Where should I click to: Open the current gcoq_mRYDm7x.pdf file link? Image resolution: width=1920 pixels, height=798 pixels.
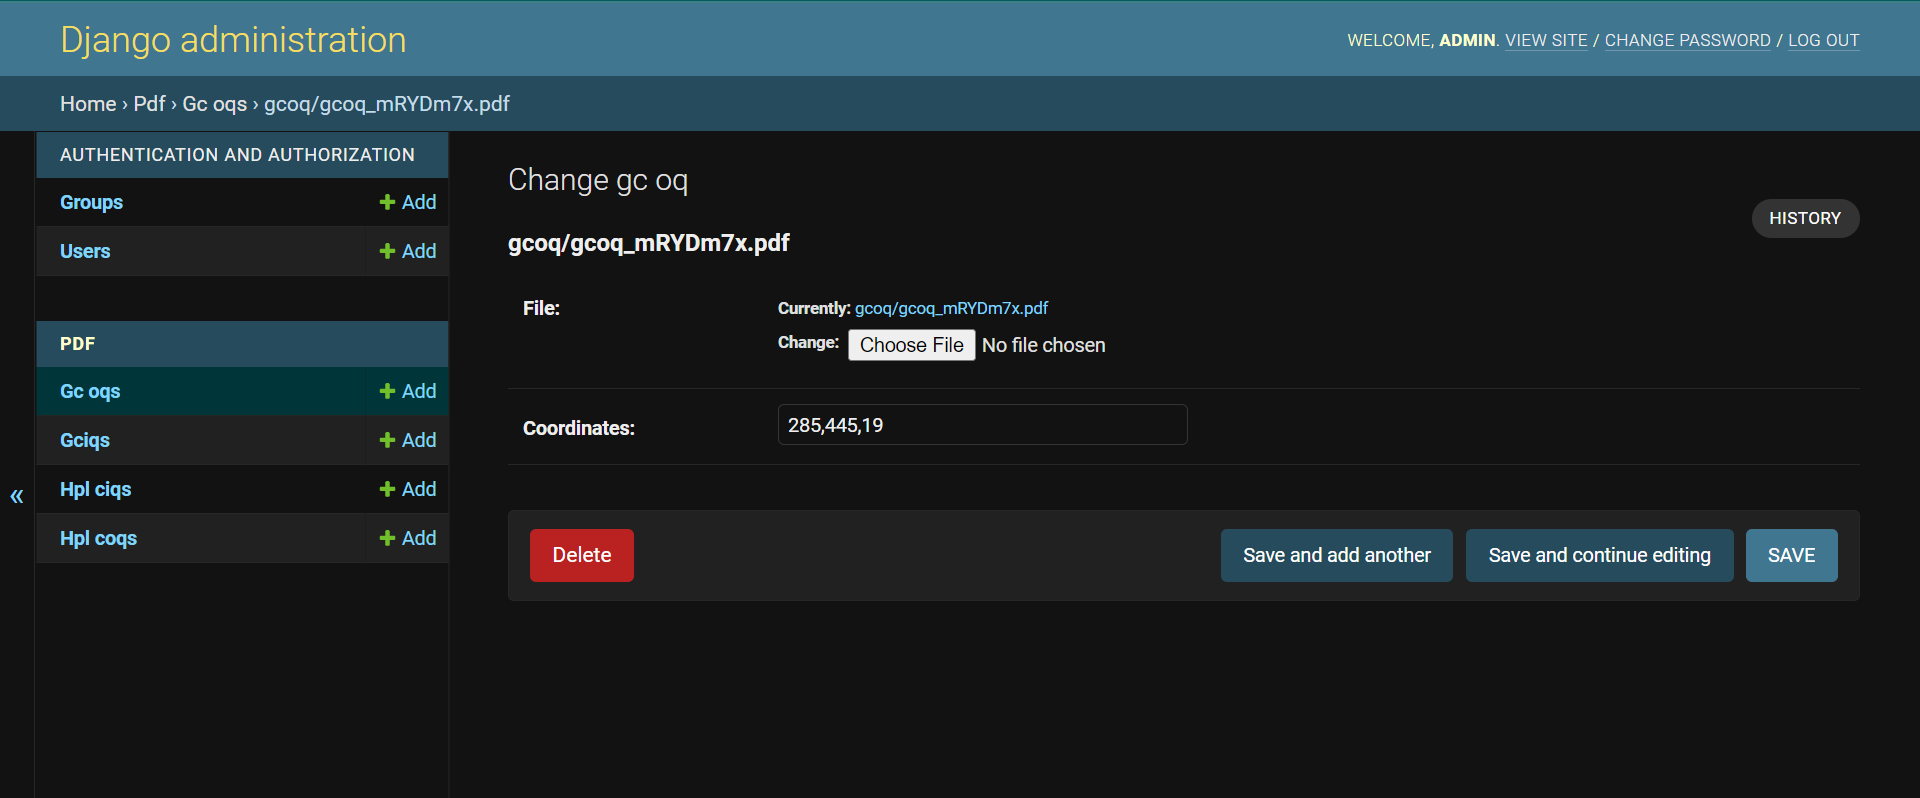pyautogui.click(x=951, y=308)
